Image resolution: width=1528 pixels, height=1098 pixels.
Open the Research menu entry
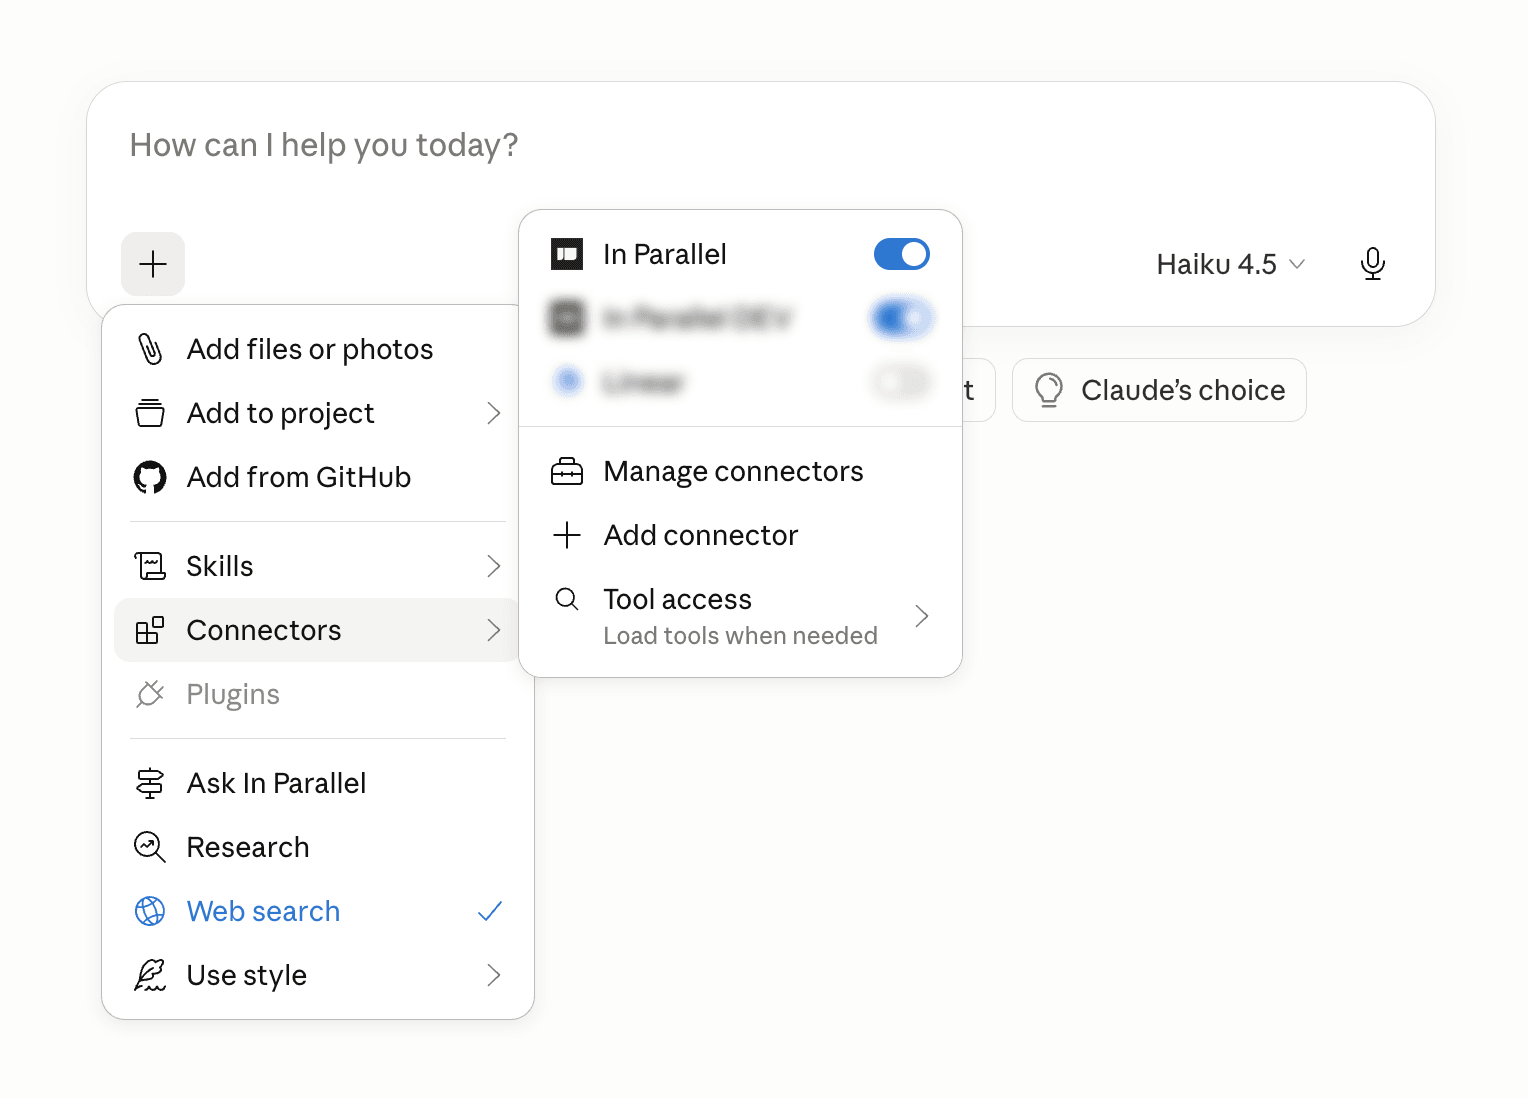(318, 847)
